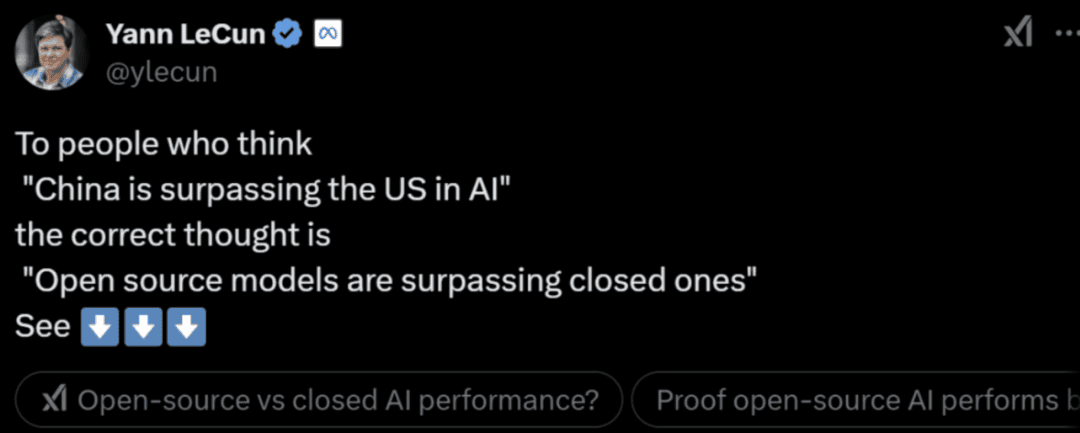Open Grok explain icon at top right
Screen dimensions: 1080x433
pyautogui.click(x=1019, y=33)
